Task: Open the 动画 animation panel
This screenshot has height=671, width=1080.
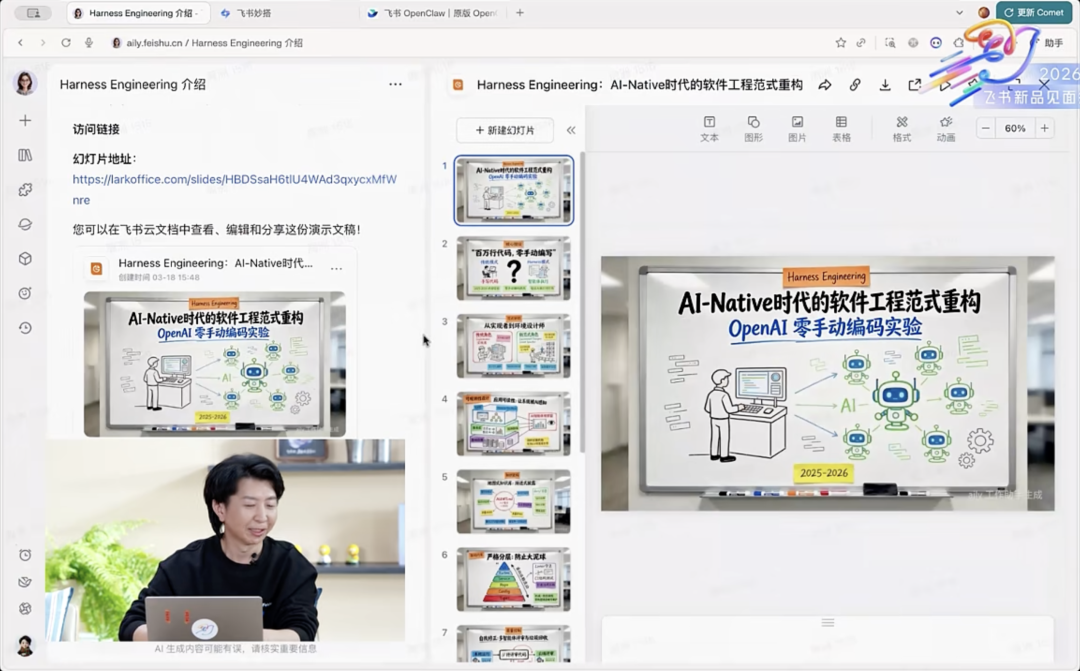Action: [945, 128]
